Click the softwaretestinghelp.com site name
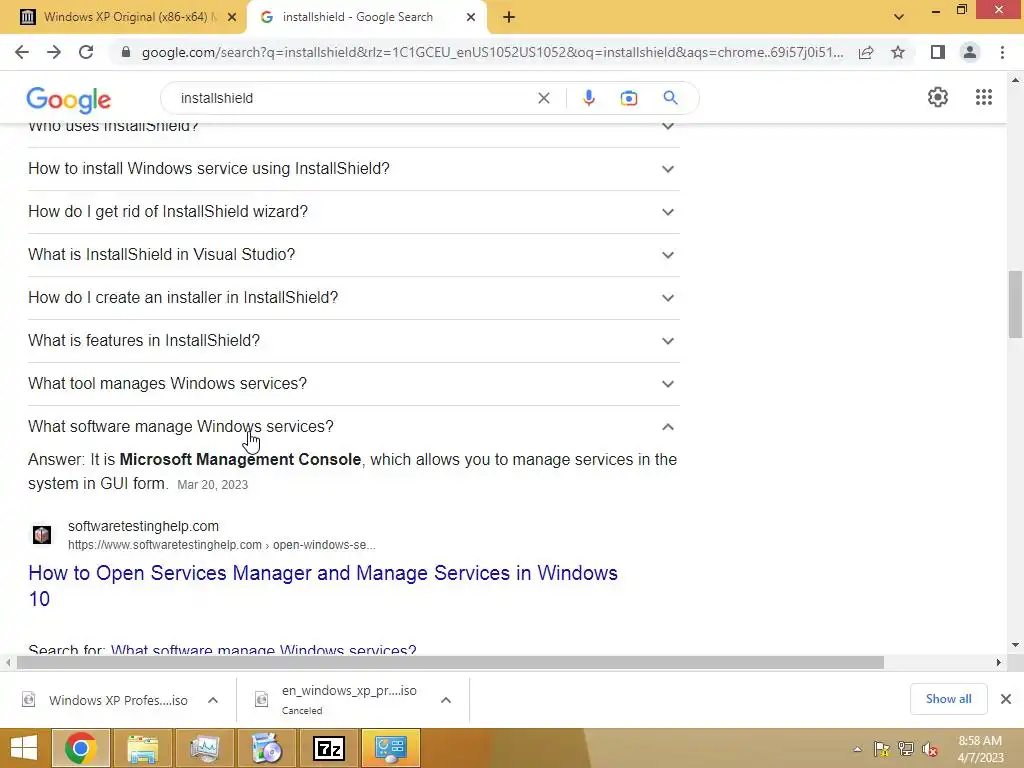 [x=143, y=526]
